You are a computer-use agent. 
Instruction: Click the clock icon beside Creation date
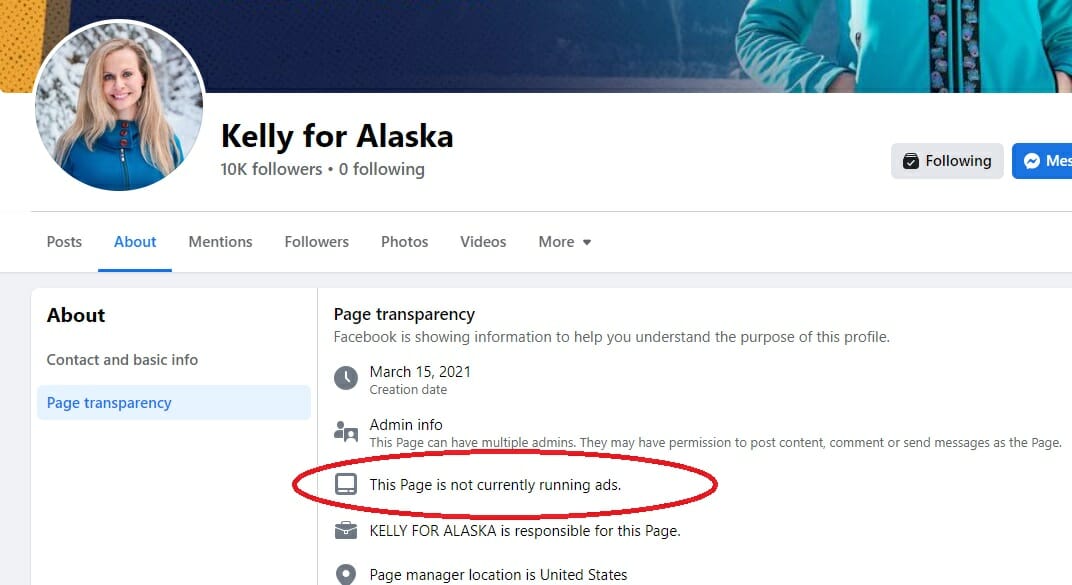[346, 378]
